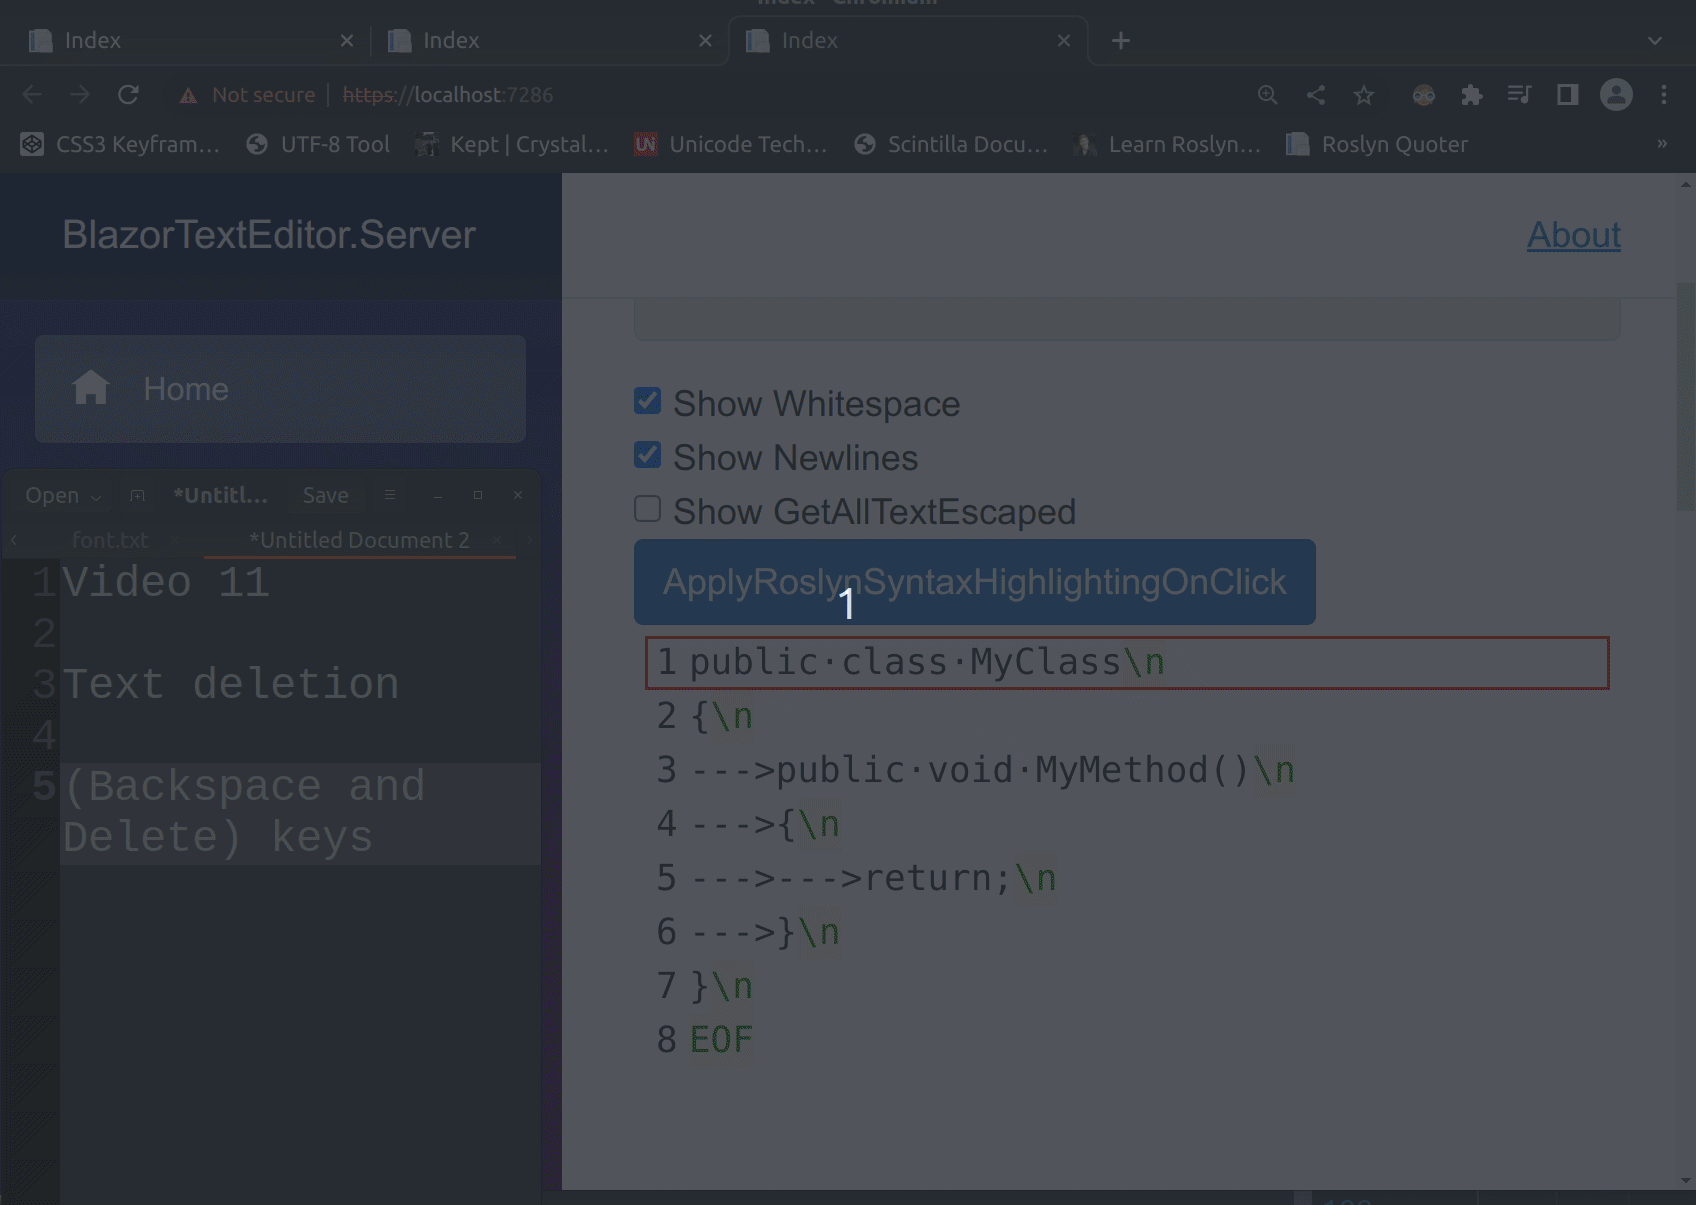Click the media controls icon near the address bar
The image size is (1696, 1205).
click(1519, 94)
